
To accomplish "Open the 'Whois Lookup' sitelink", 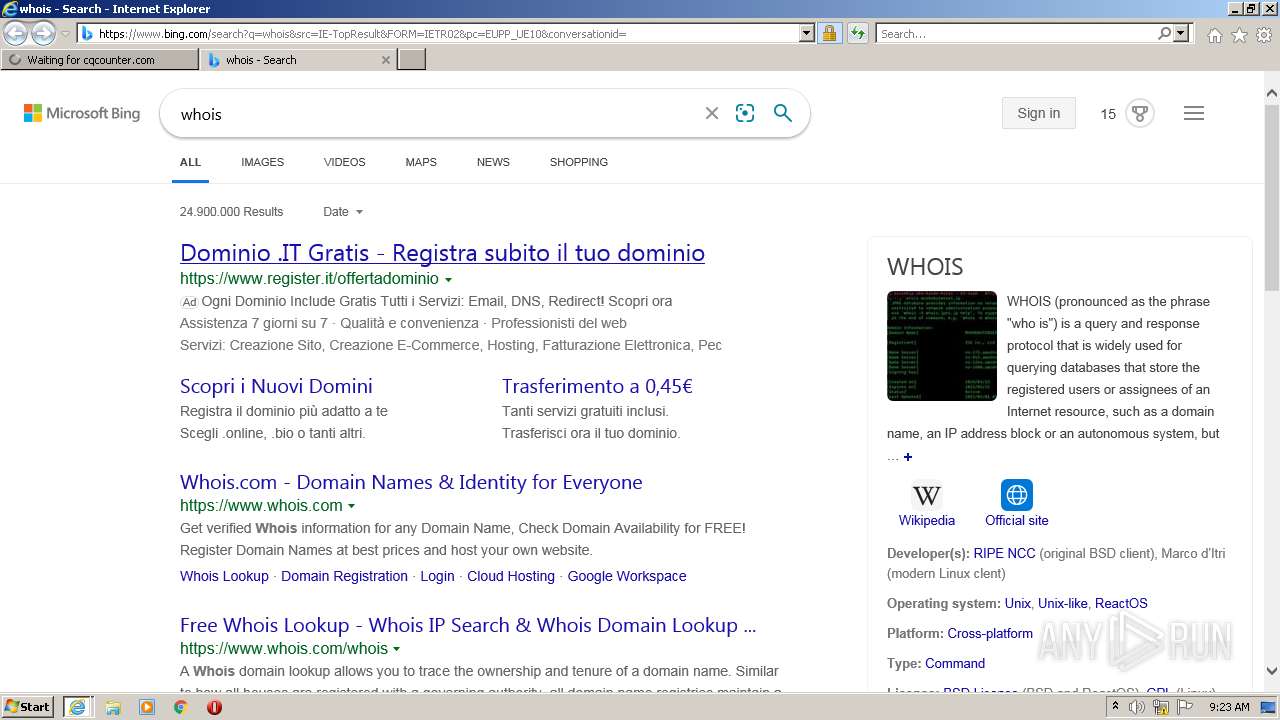I will point(224,576).
